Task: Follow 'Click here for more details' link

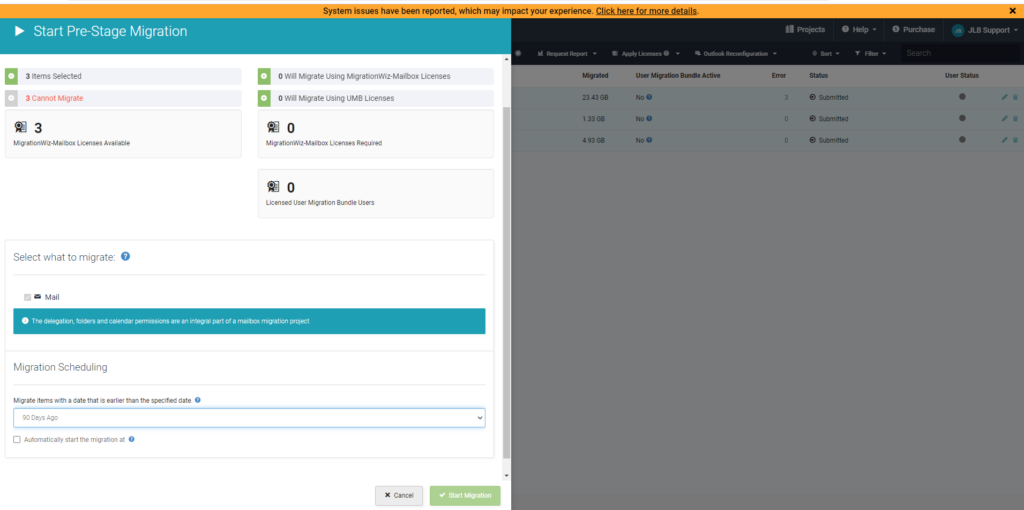Action: pyautogui.click(x=646, y=11)
